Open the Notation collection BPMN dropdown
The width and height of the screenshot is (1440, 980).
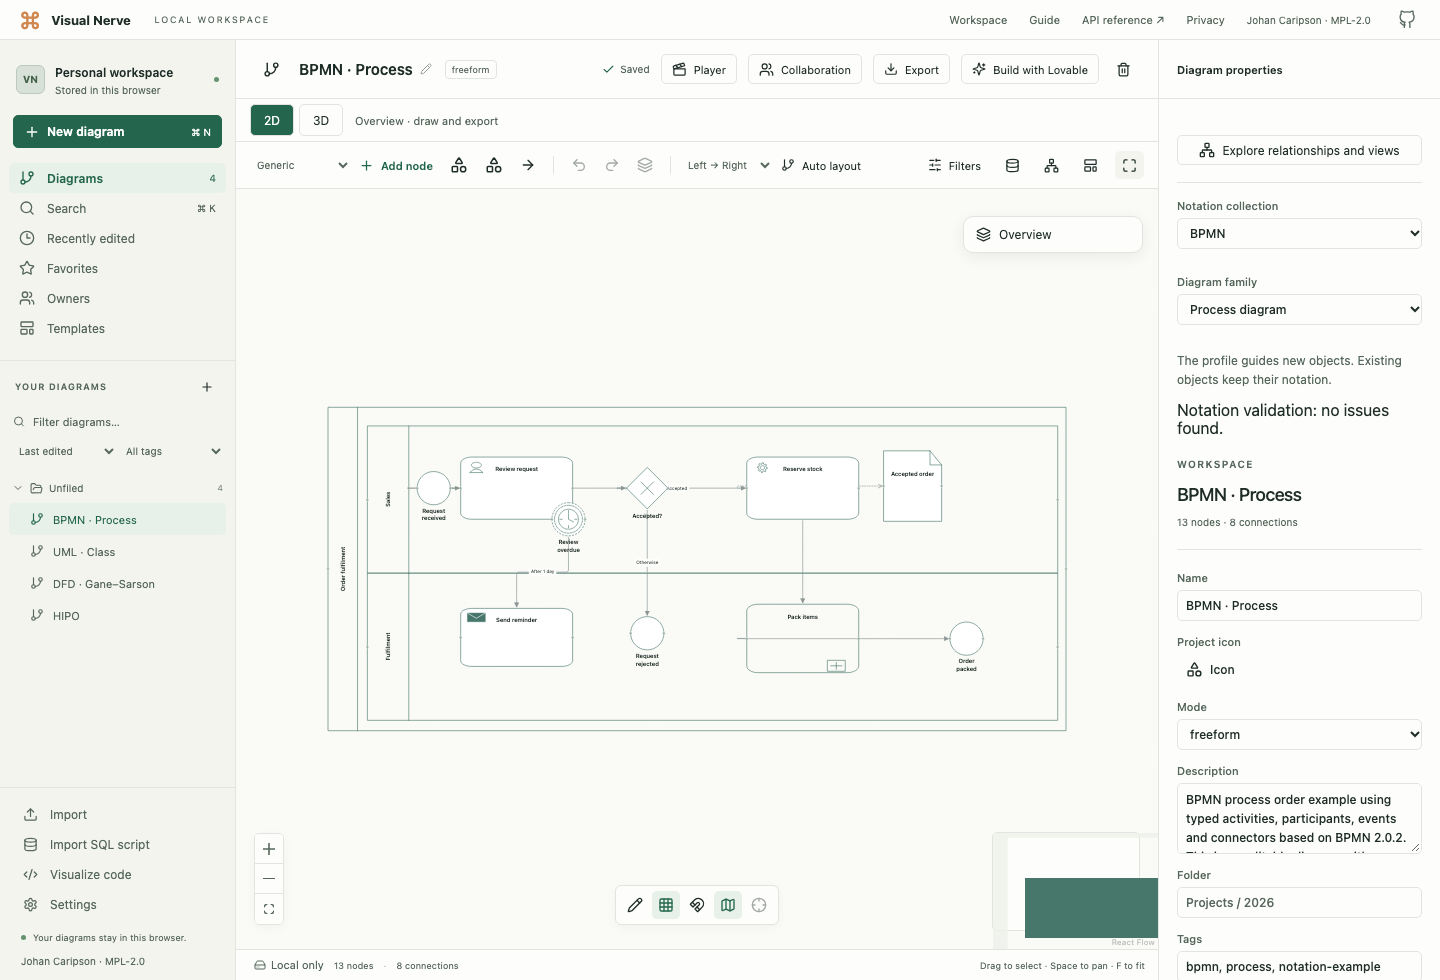1299,234
